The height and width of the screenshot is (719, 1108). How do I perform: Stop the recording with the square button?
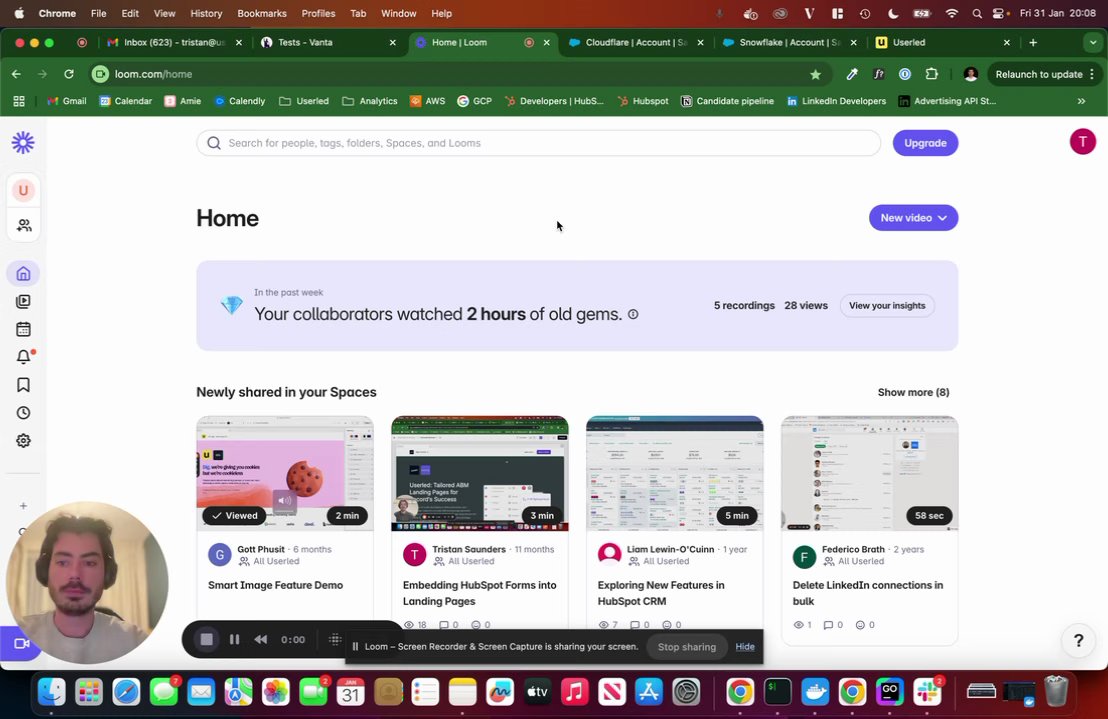pos(206,639)
